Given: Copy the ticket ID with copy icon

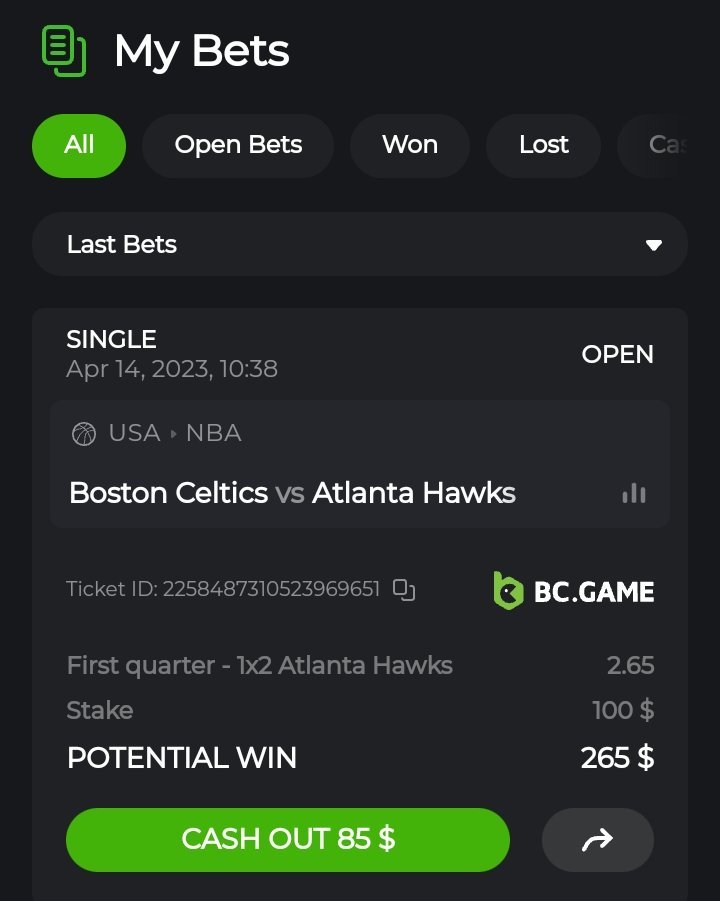Looking at the screenshot, I should pos(404,590).
